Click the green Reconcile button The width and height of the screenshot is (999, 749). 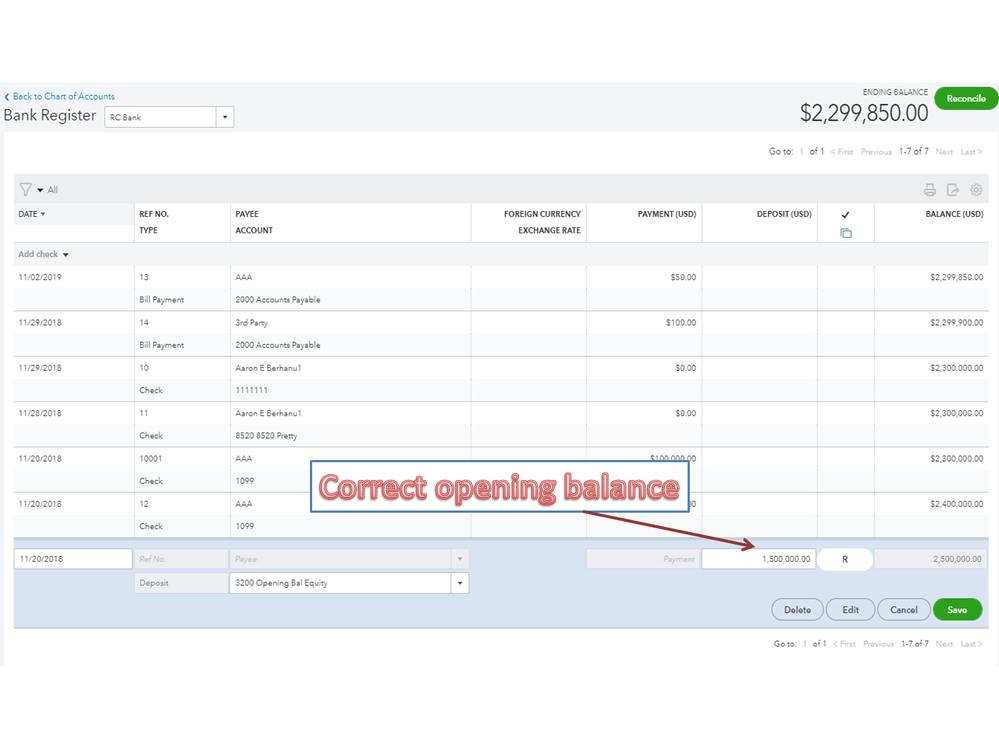[x=965, y=99]
